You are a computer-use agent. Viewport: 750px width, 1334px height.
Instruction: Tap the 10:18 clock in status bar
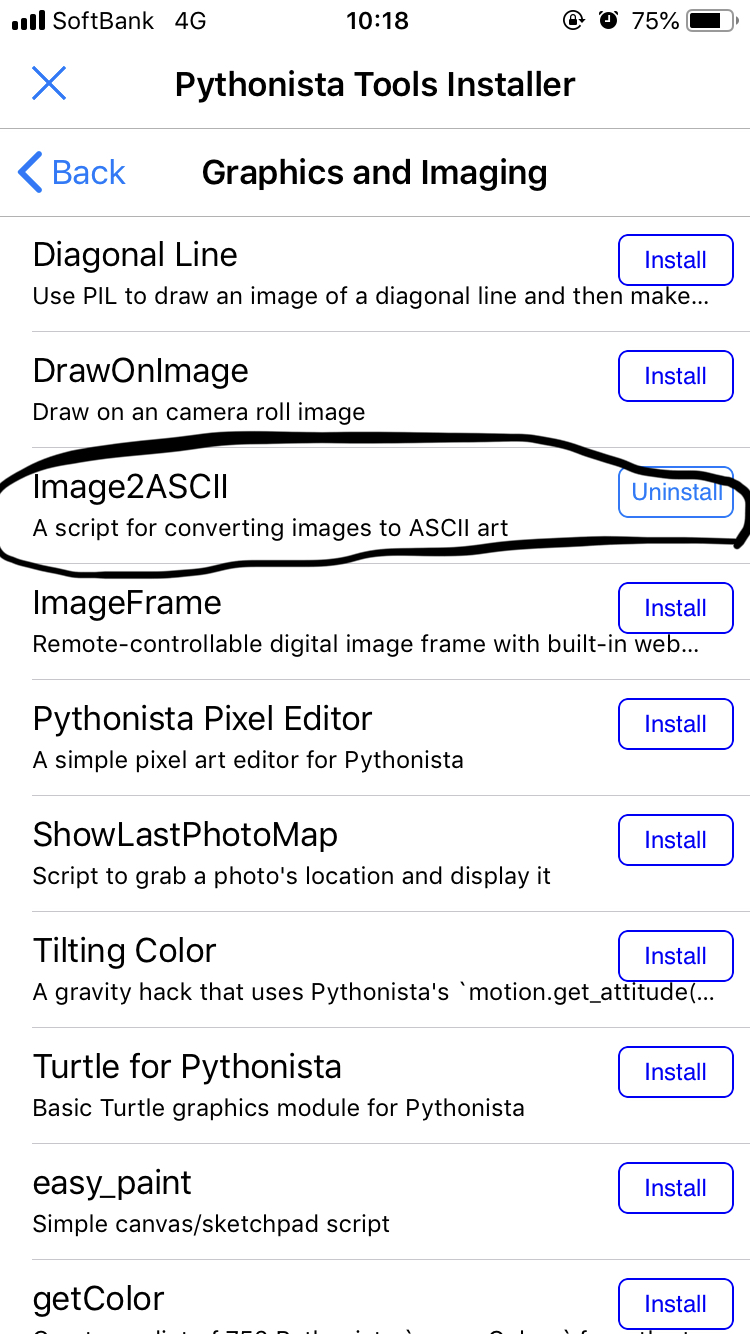(377, 20)
